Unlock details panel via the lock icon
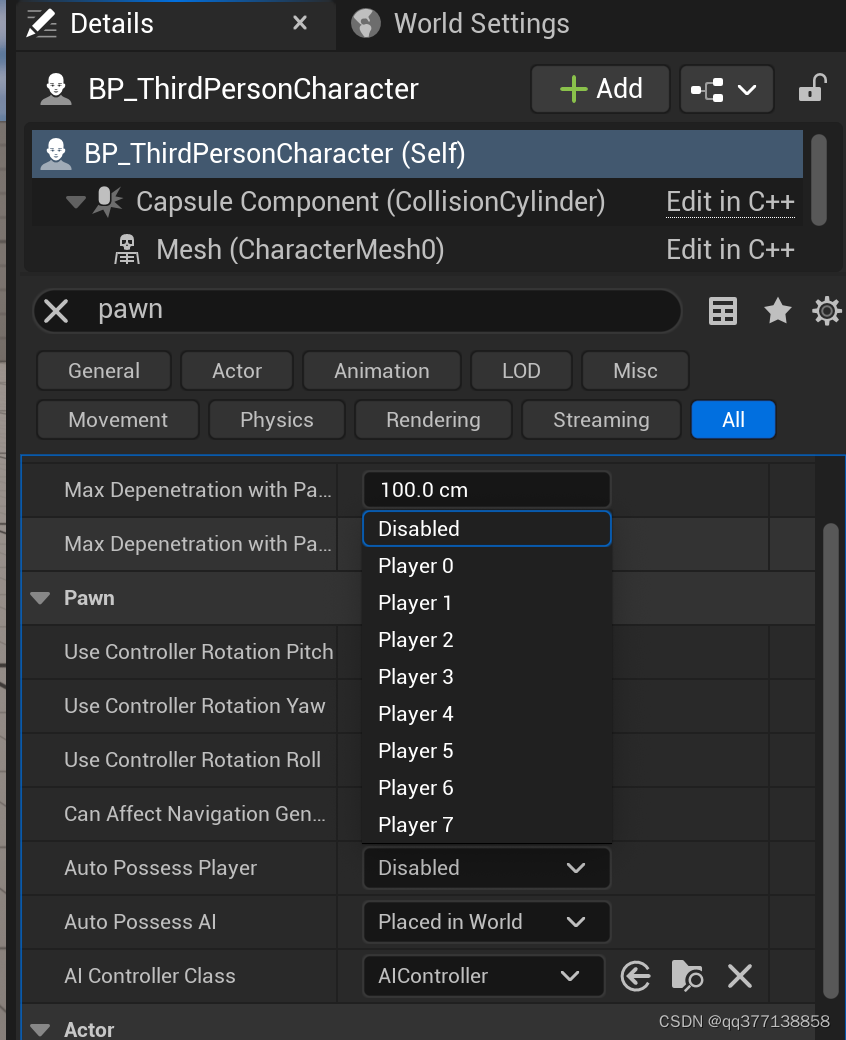Screen dimensions: 846x1040 (812, 88)
